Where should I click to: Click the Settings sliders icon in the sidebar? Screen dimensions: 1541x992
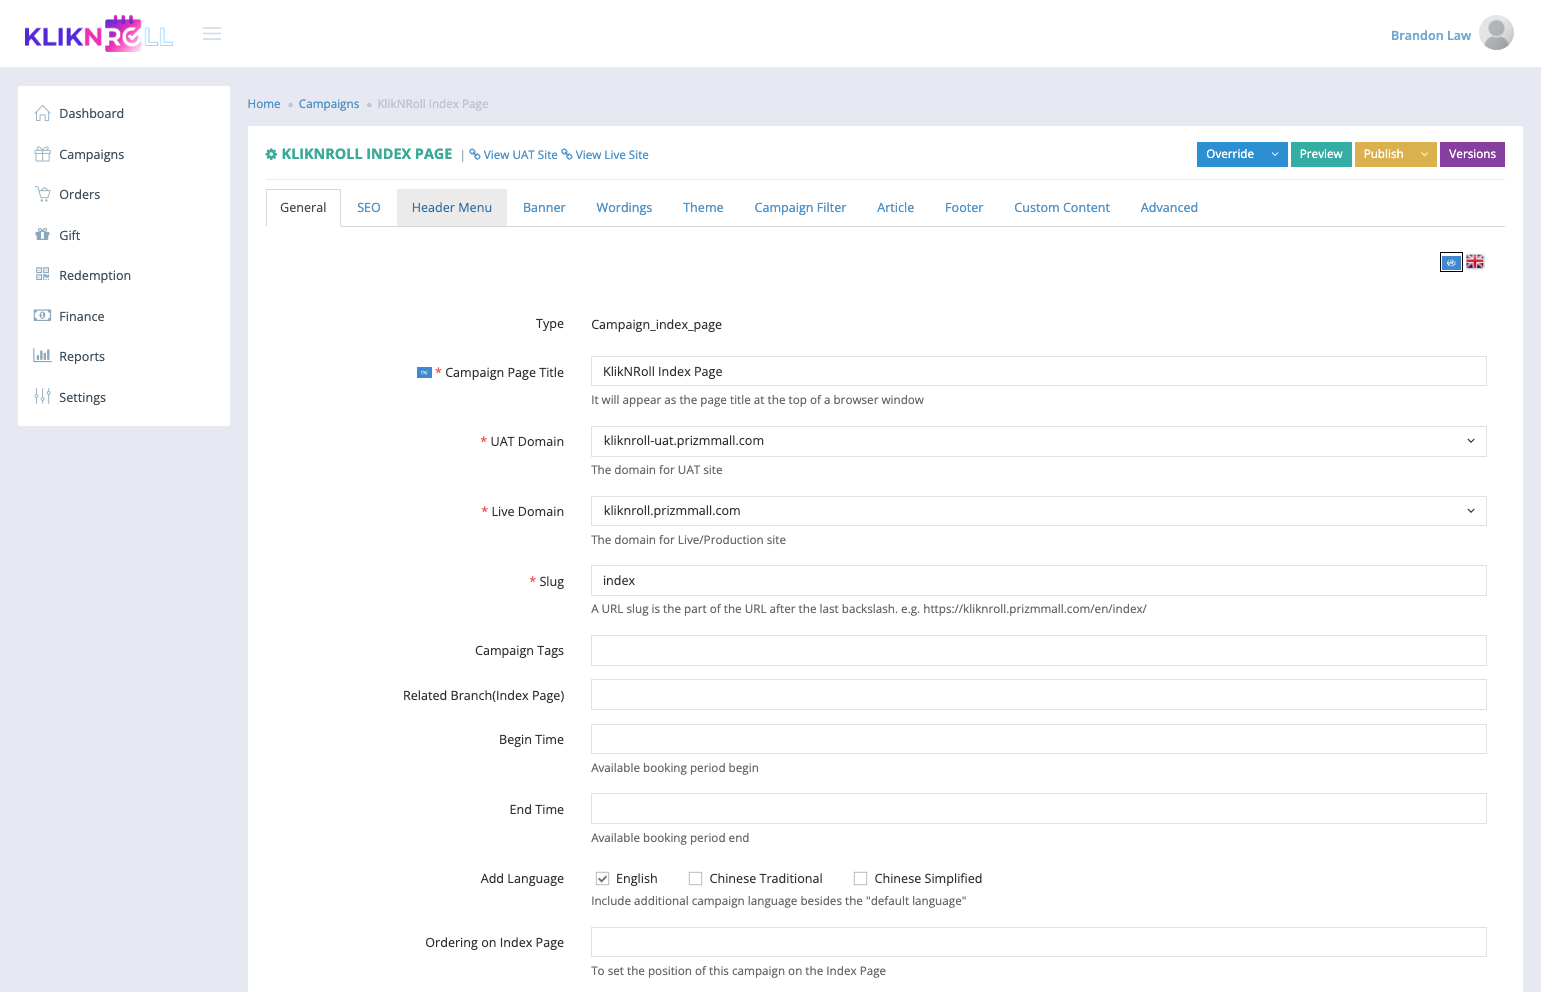42,397
